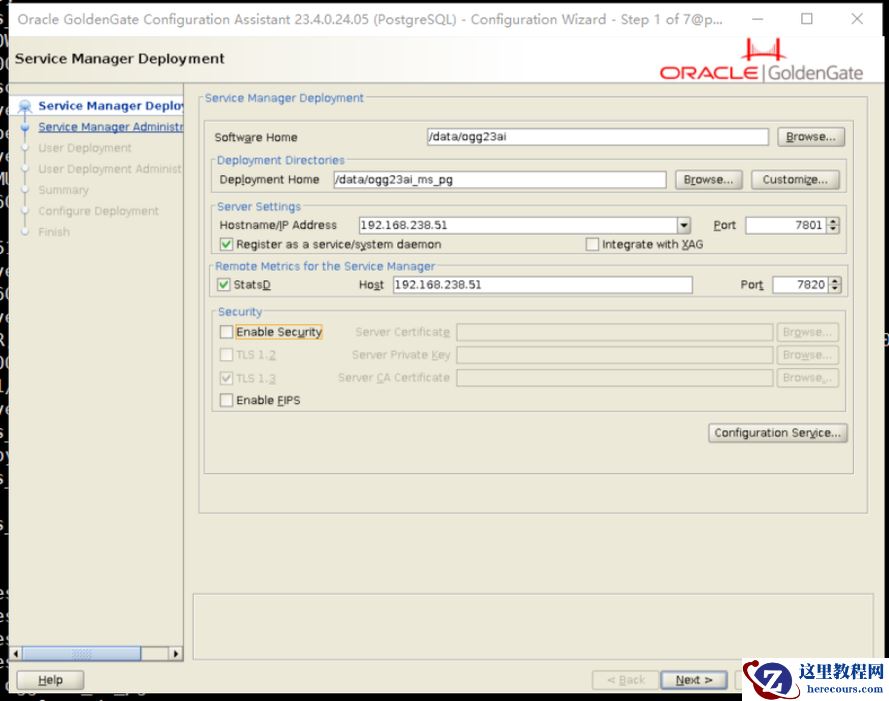Click scrollbar right arrow in steps panel

[x=175, y=653]
